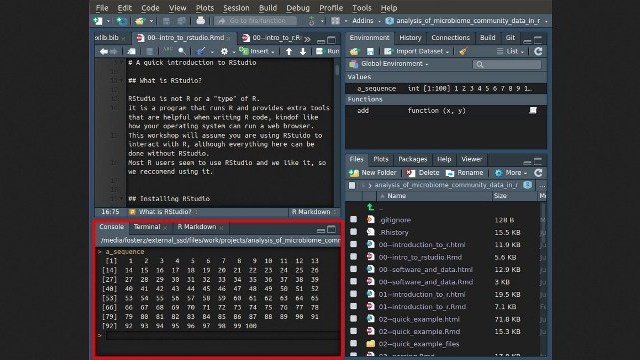Image resolution: width=640 pixels, height=360 pixels.
Task: Check the .gitignore file checkbox
Action: point(353,220)
